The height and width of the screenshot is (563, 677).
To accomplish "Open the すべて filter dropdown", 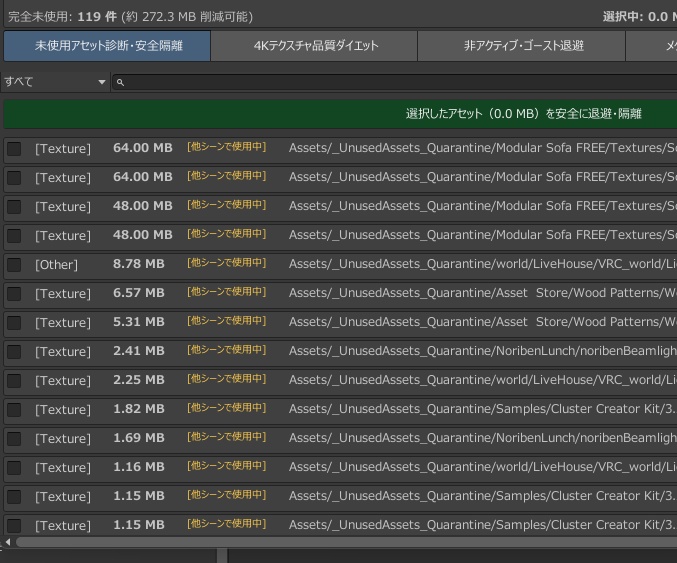I will pyautogui.click(x=55, y=82).
